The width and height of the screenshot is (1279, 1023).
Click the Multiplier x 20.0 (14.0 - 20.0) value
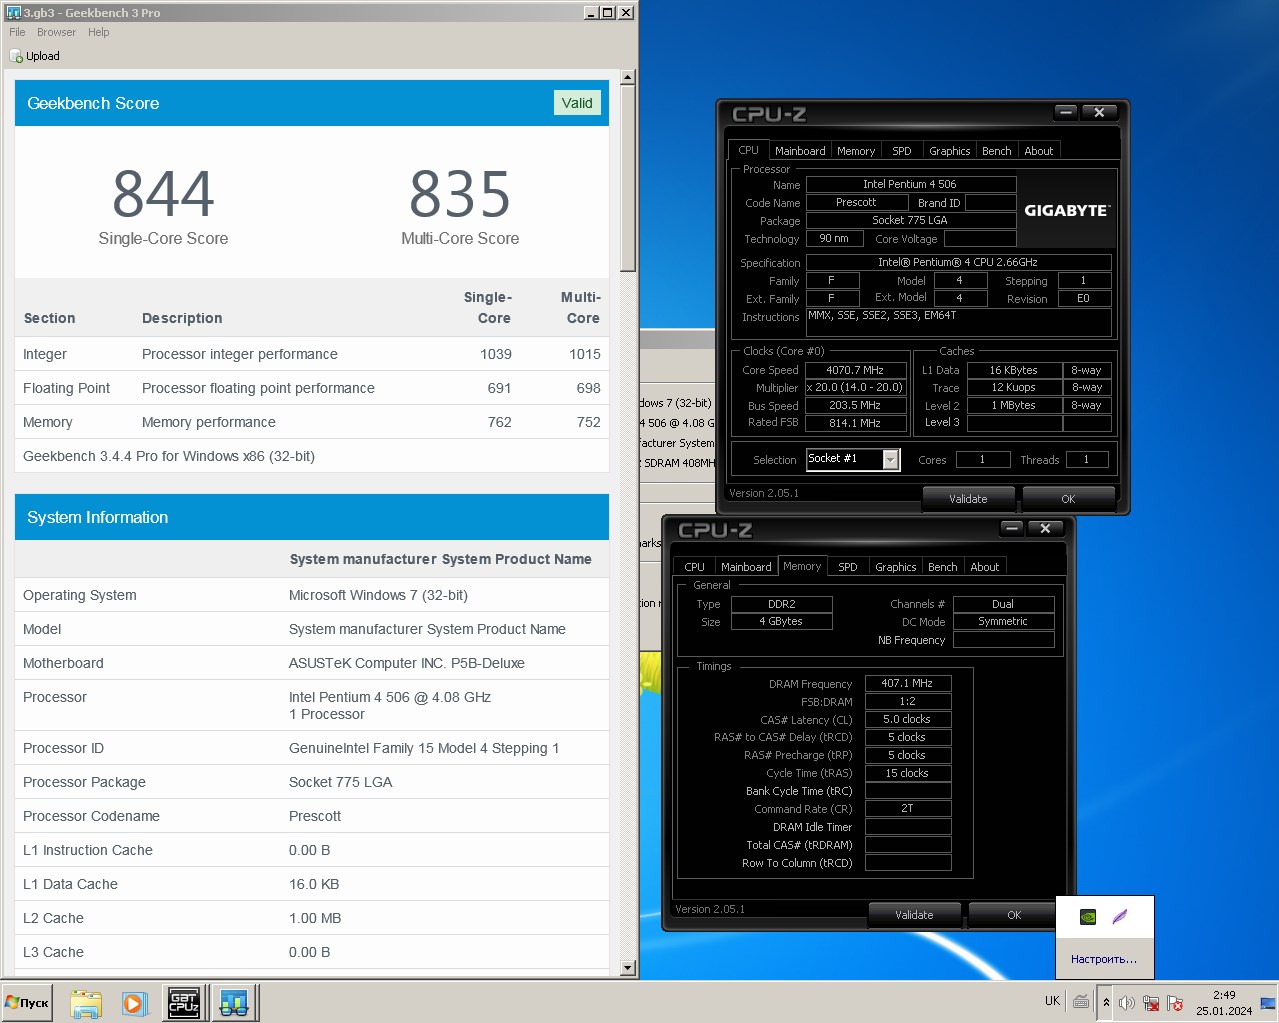click(855, 387)
